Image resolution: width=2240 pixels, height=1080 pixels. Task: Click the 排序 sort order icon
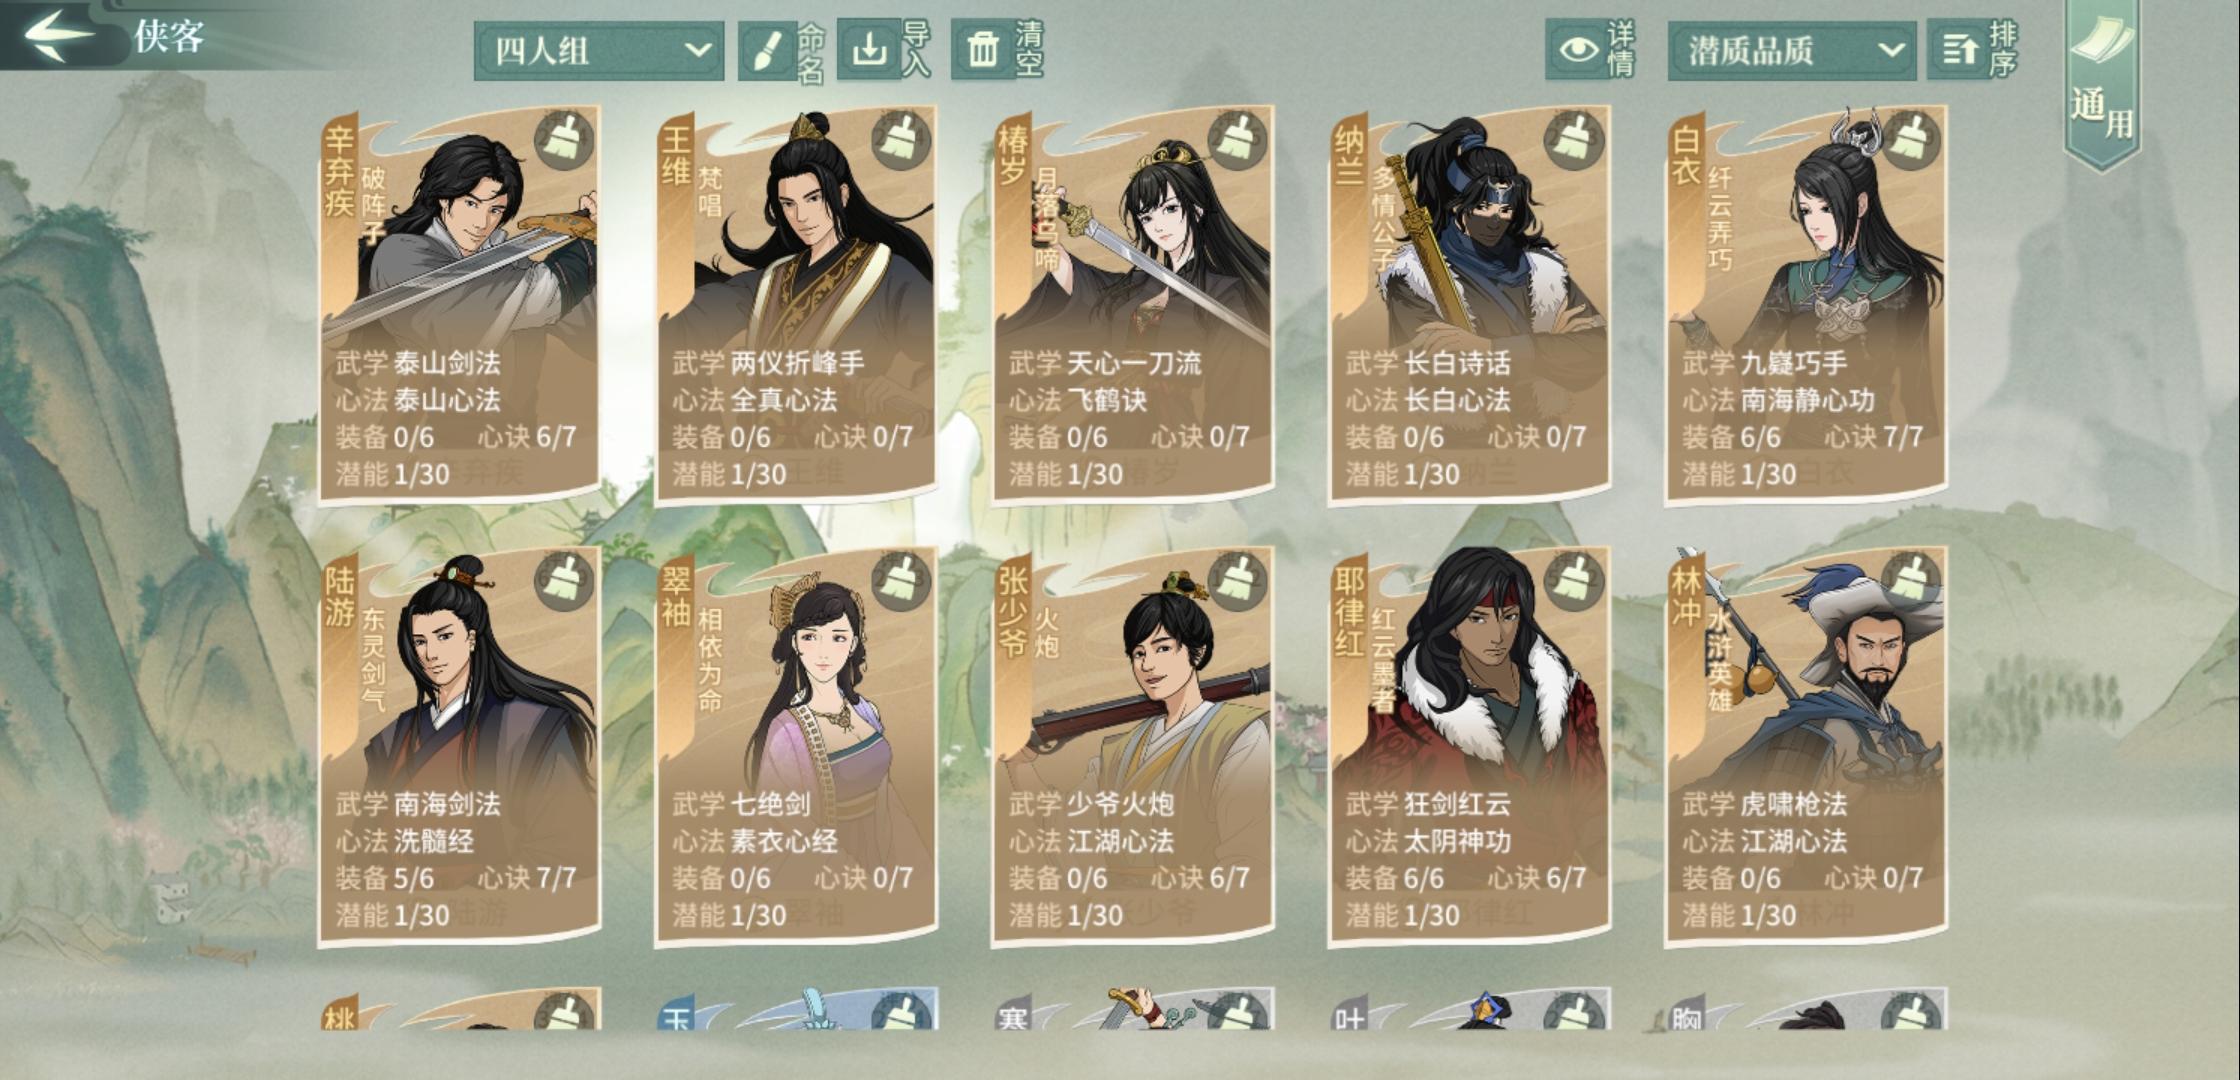1958,49
